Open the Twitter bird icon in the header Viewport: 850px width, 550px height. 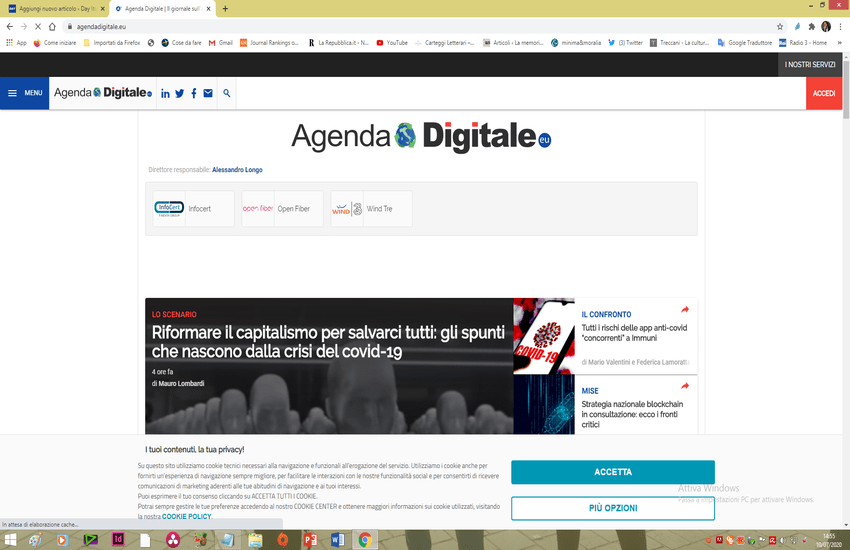pos(179,94)
